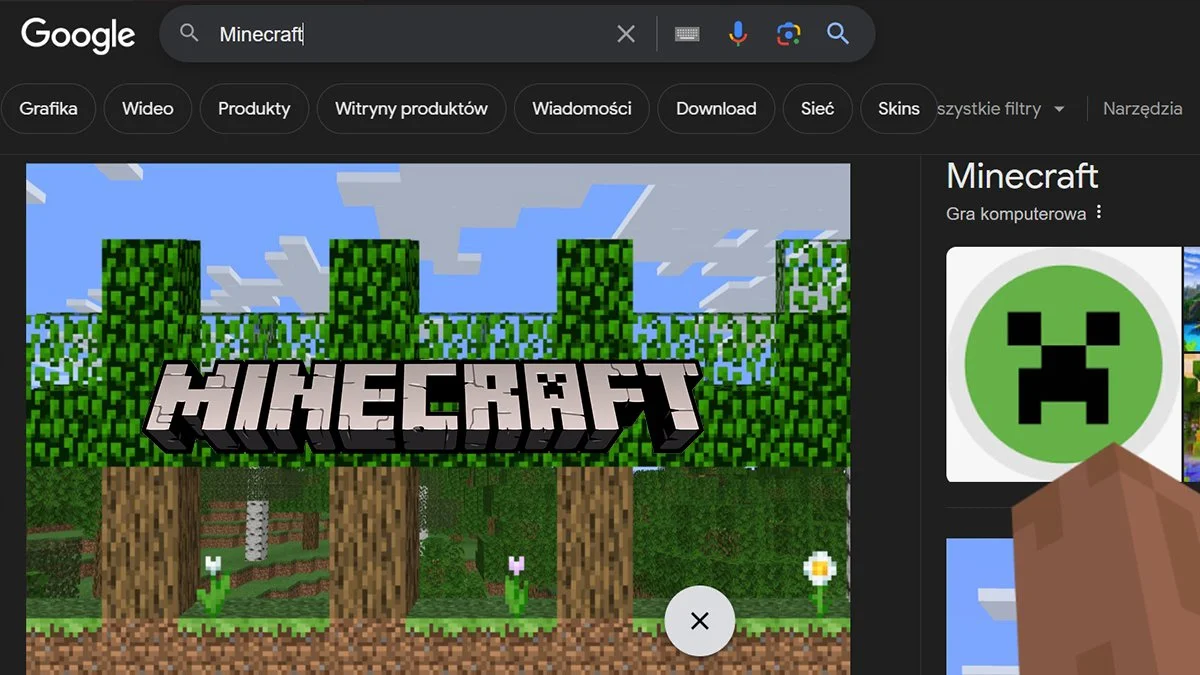
Task: Click the on-screen keyboard icon
Action: [686, 33]
